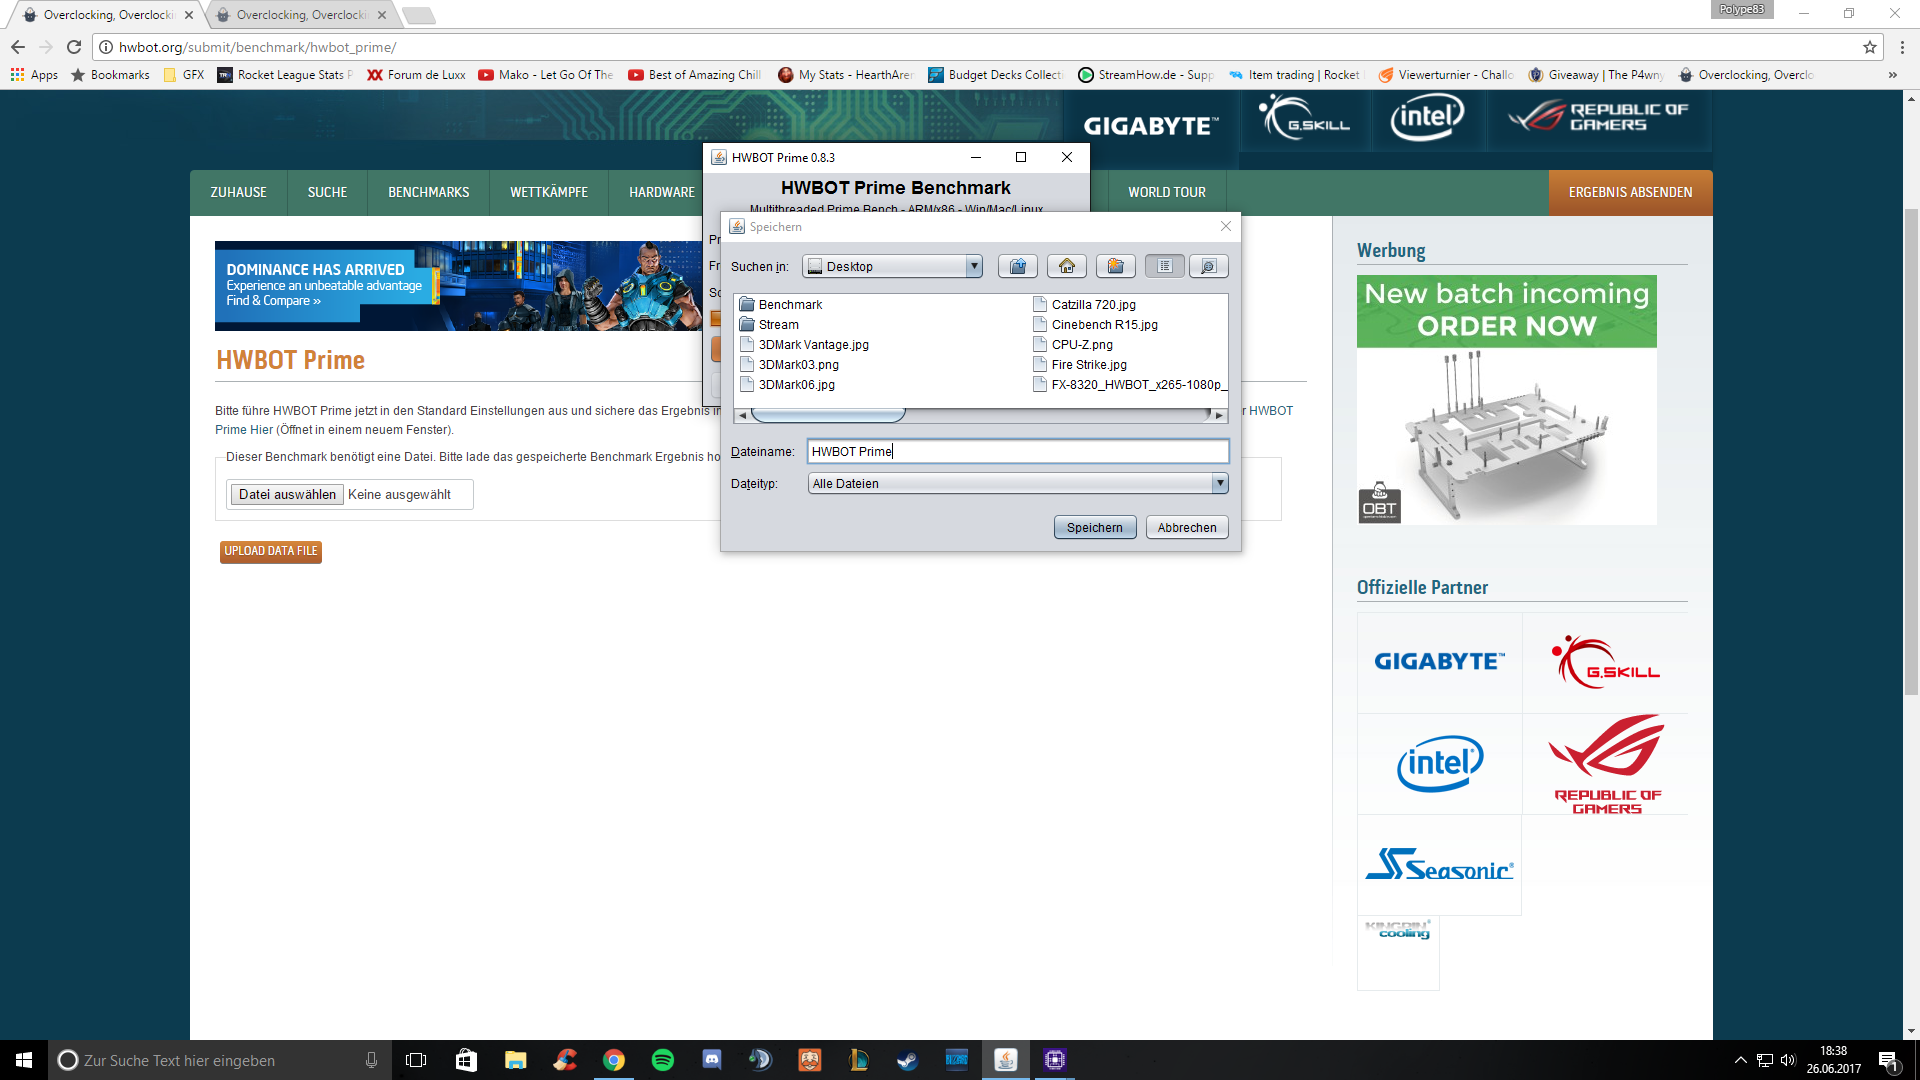Switch to the second Chrome tab

tap(301, 15)
